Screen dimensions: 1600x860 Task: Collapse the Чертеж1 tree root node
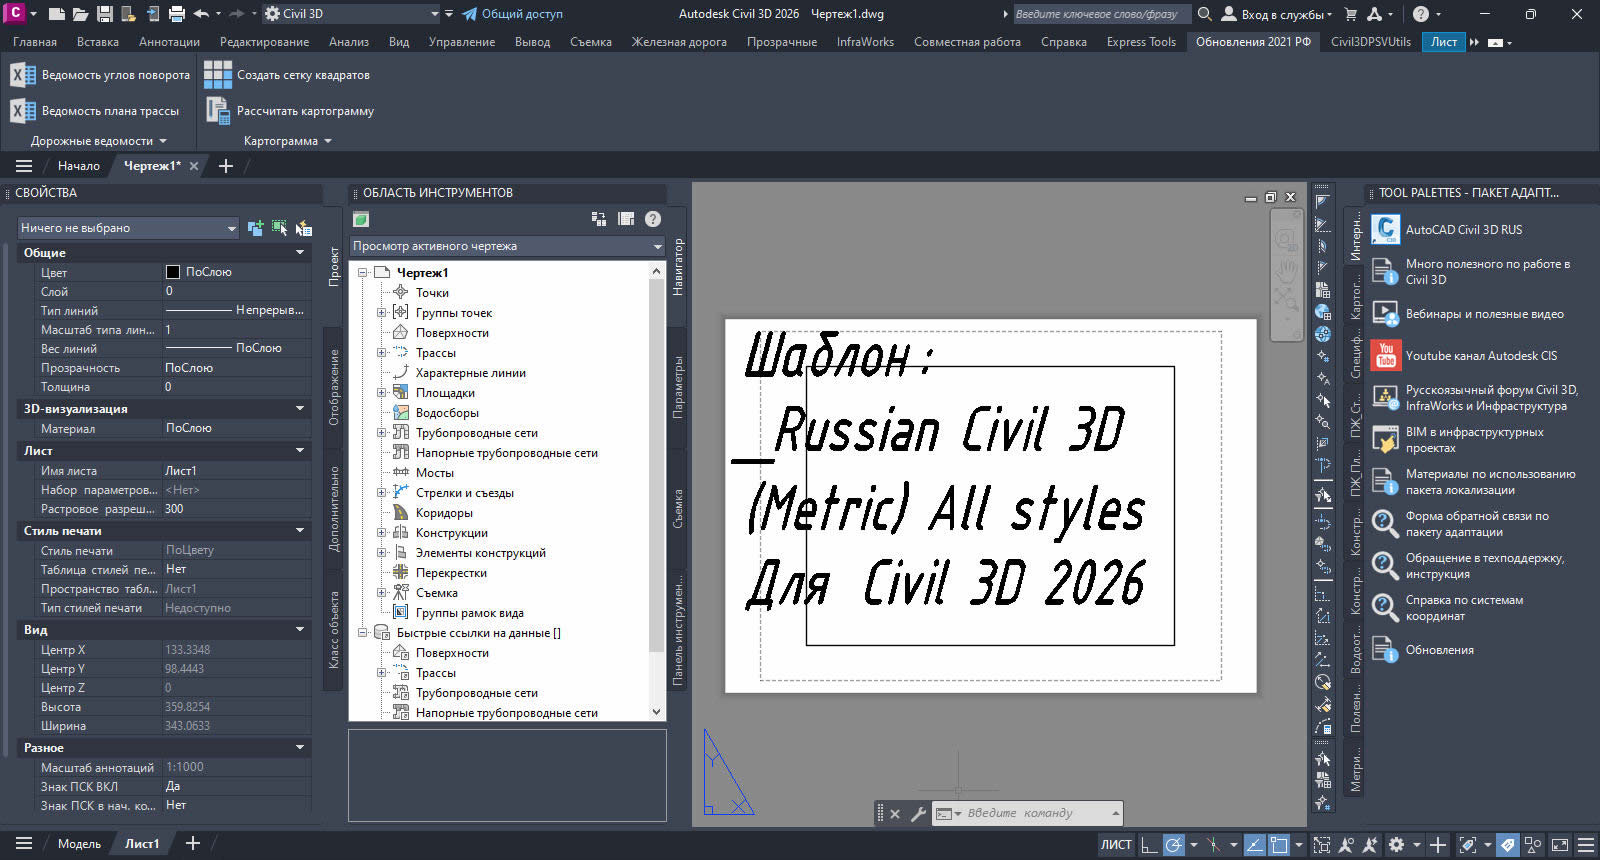[362, 272]
